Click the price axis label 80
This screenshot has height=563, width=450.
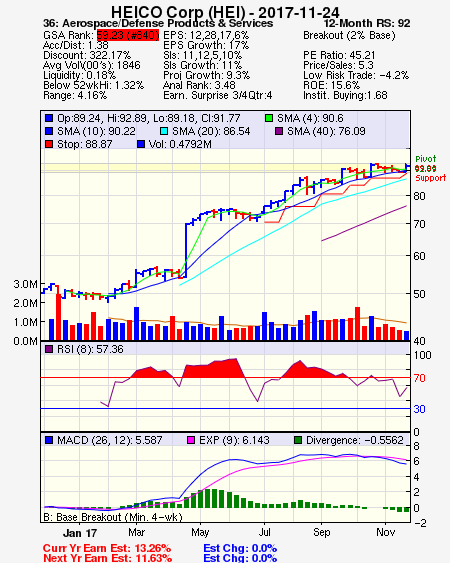(x=419, y=196)
